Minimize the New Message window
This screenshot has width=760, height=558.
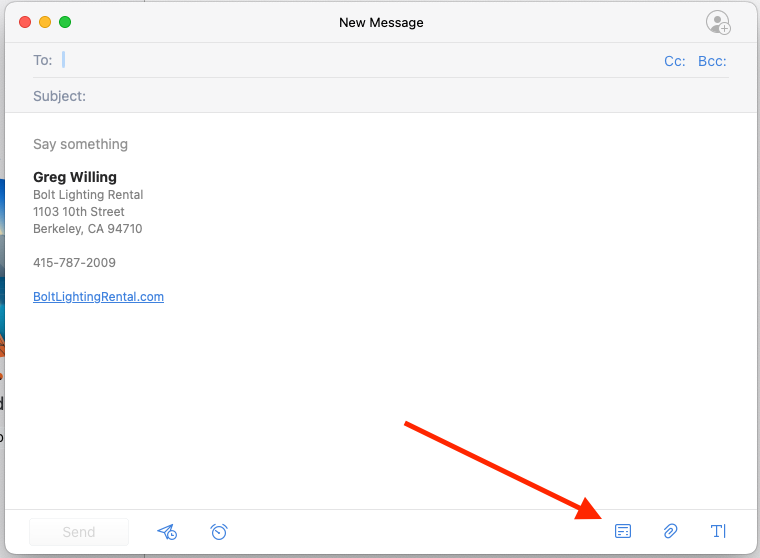[x=45, y=22]
